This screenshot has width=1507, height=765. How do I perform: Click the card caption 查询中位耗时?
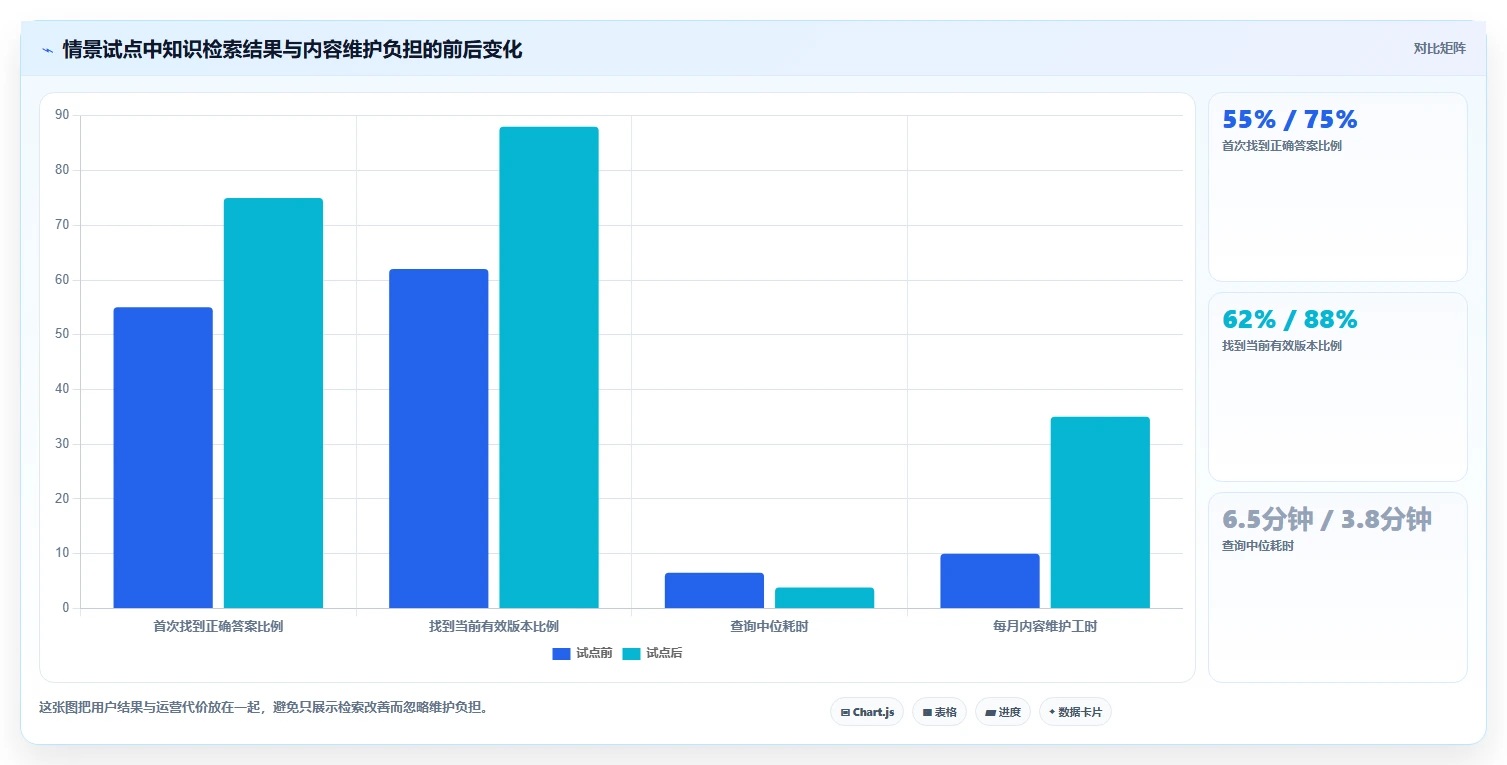click(x=1258, y=546)
